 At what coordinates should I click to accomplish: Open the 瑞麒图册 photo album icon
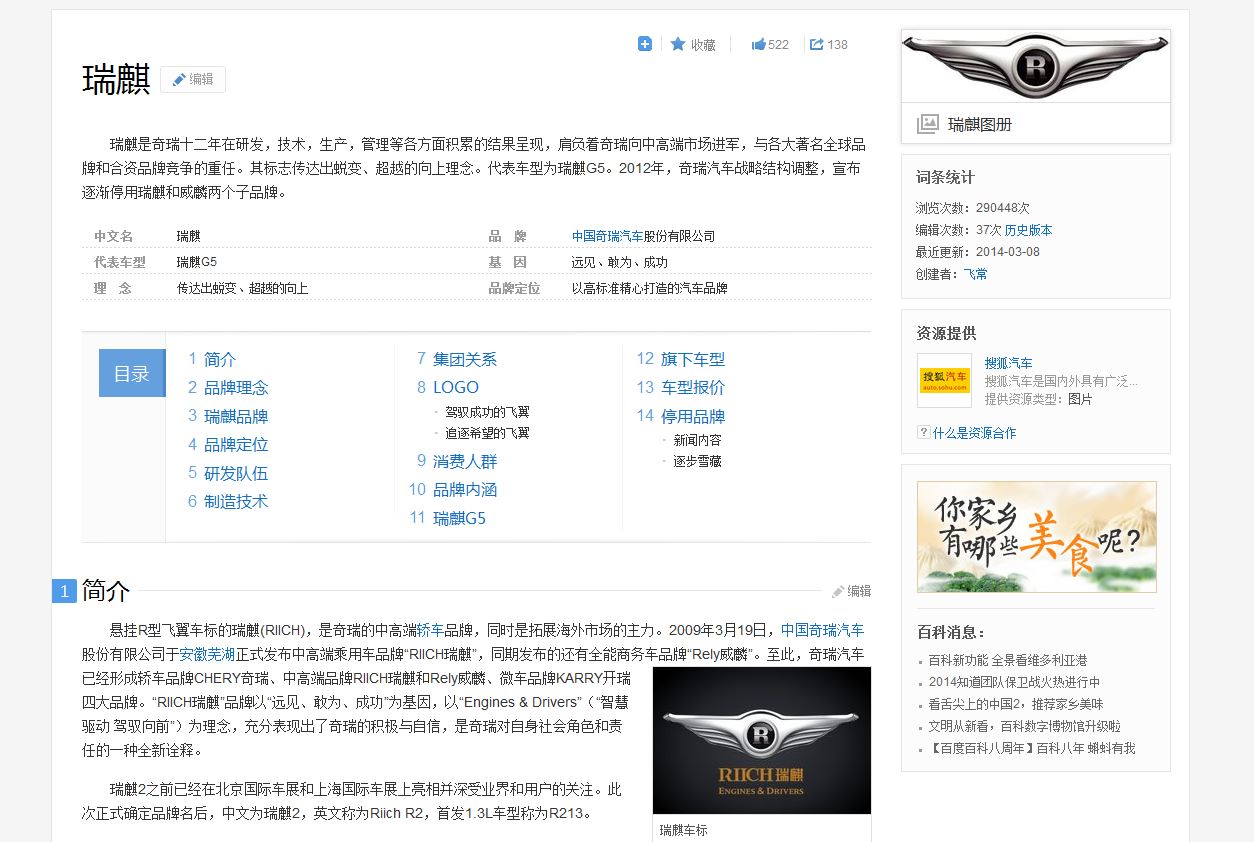[928, 124]
